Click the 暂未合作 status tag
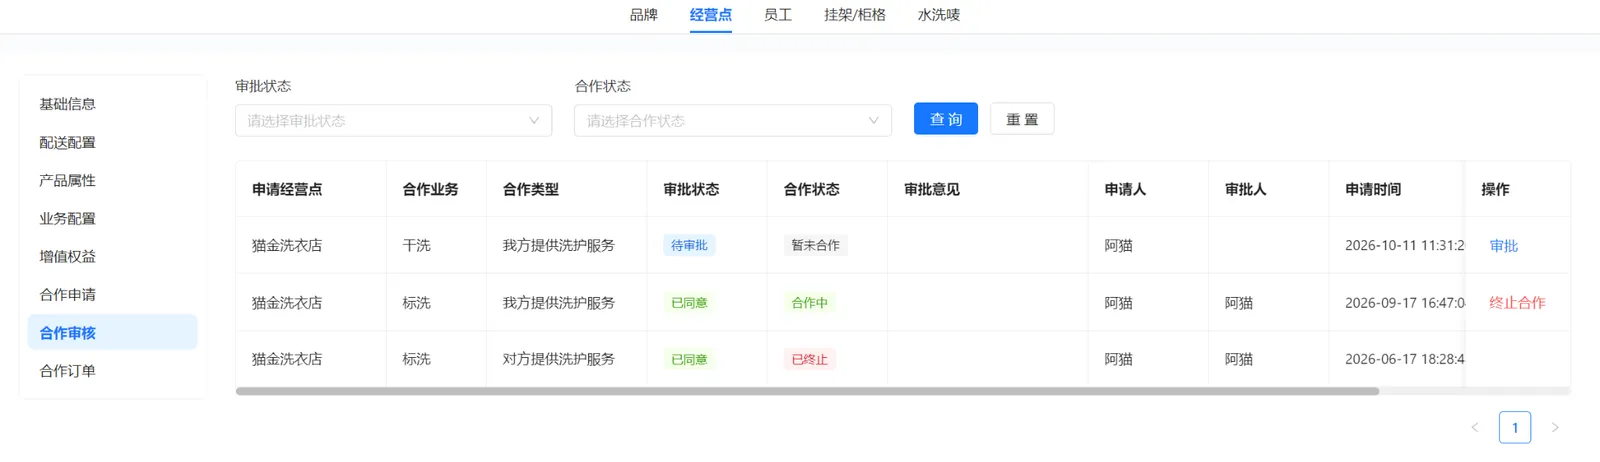1600x462 pixels. [x=816, y=245]
